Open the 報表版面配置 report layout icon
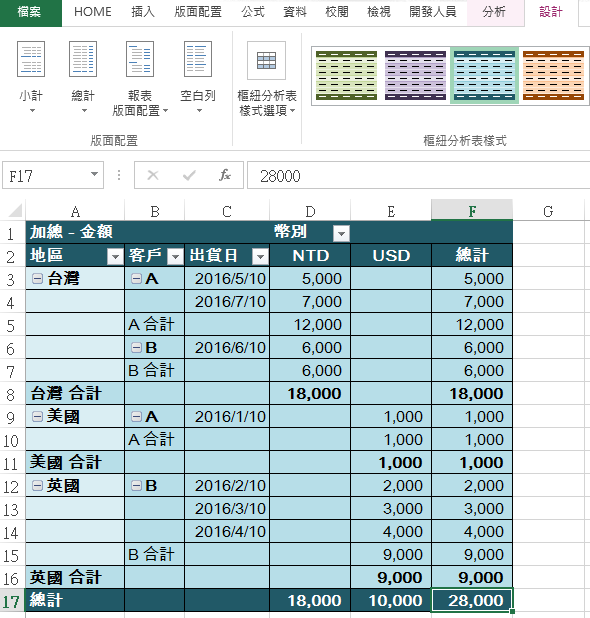 [140, 59]
